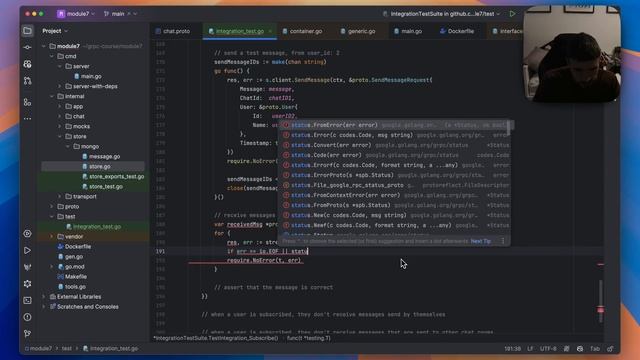Open the Git tool window

pyautogui.click(x=27, y=333)
